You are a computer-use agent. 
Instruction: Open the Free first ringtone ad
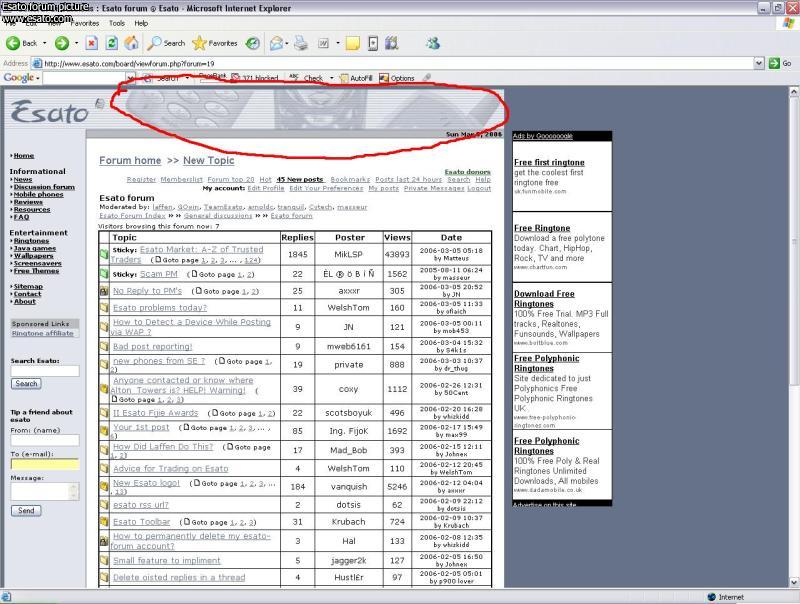tap(549, 162)
